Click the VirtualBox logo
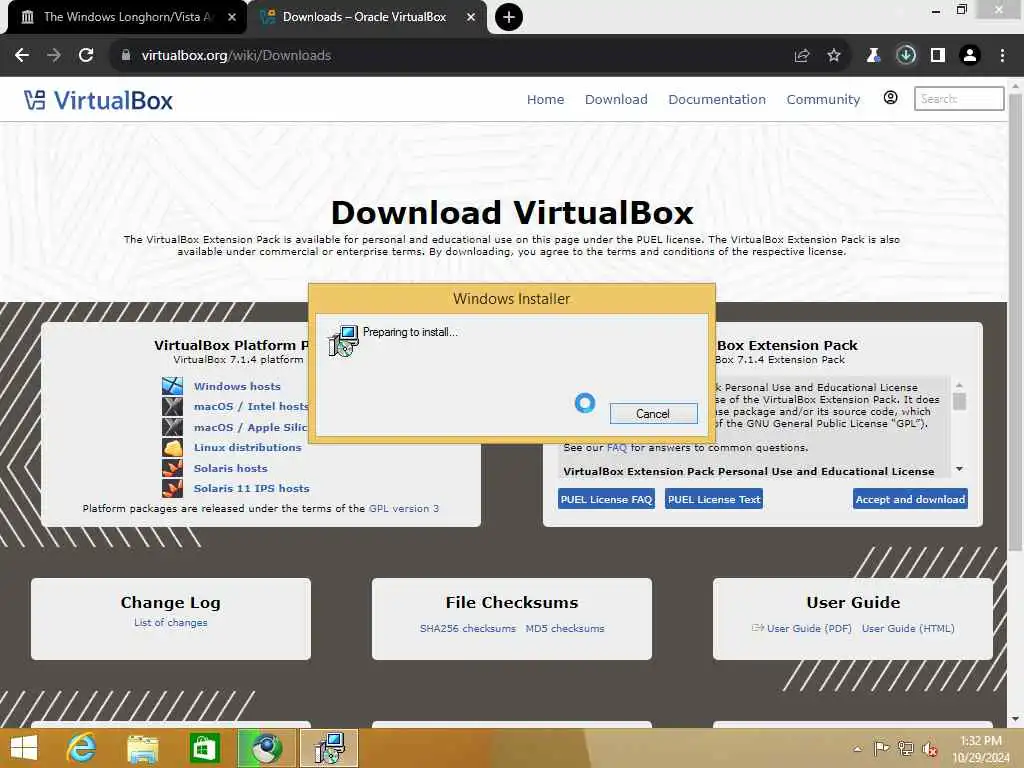The image size is (1024, 768). pyautogui.click(x=99, y=101)
